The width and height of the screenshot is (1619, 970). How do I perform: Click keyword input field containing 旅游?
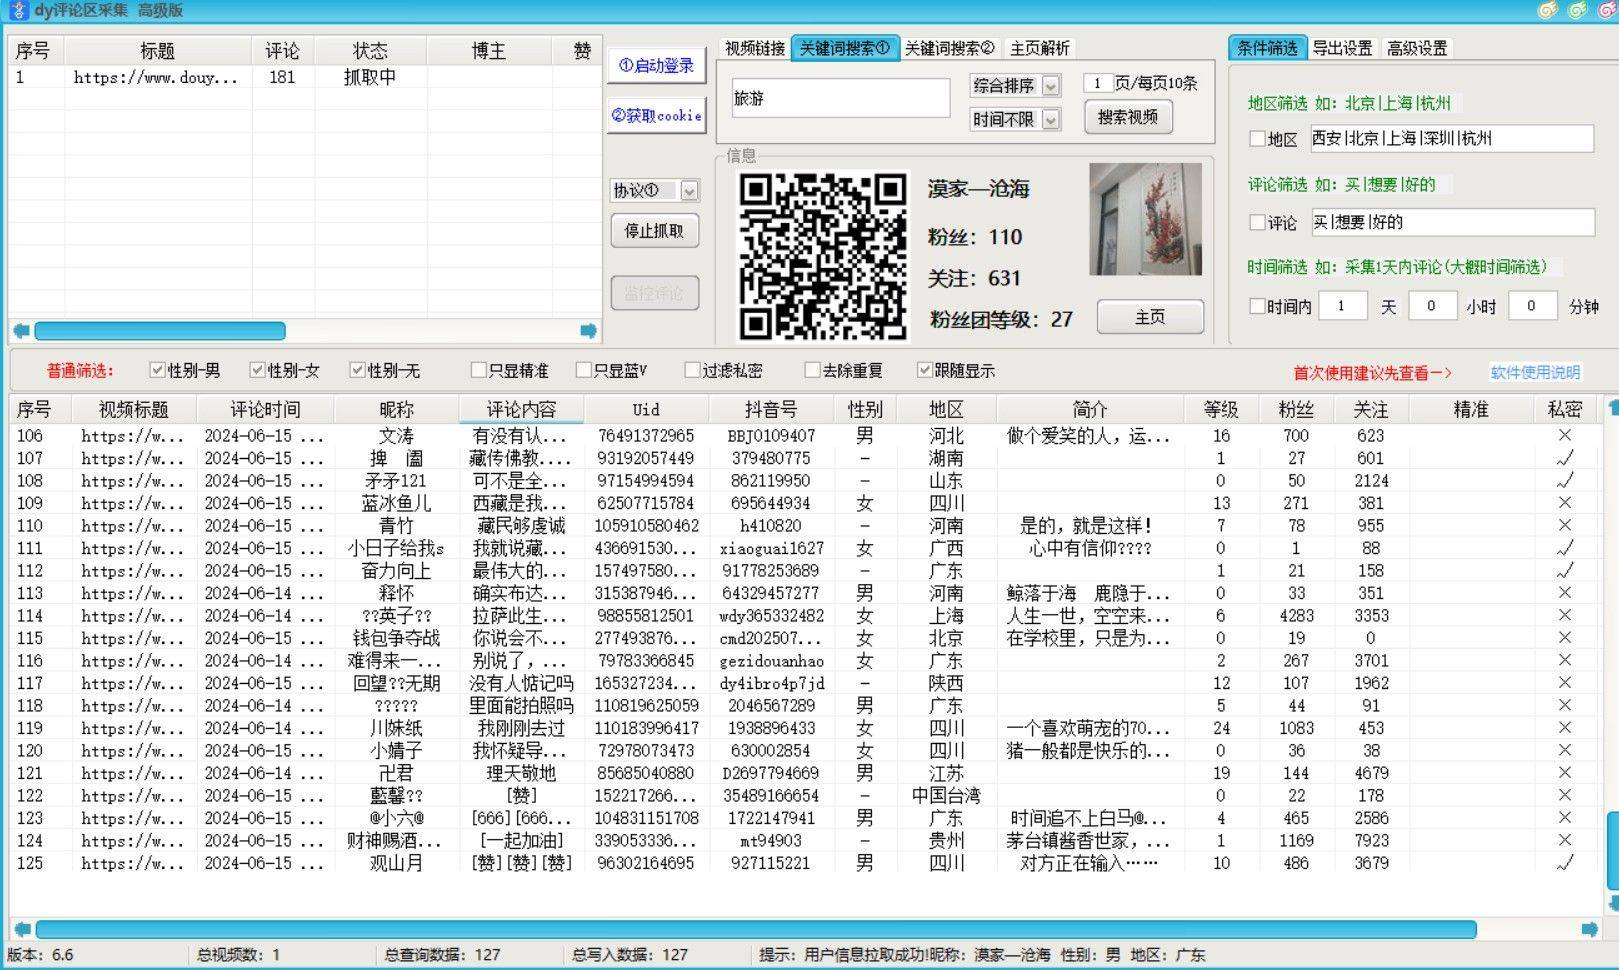pos(840,98)
